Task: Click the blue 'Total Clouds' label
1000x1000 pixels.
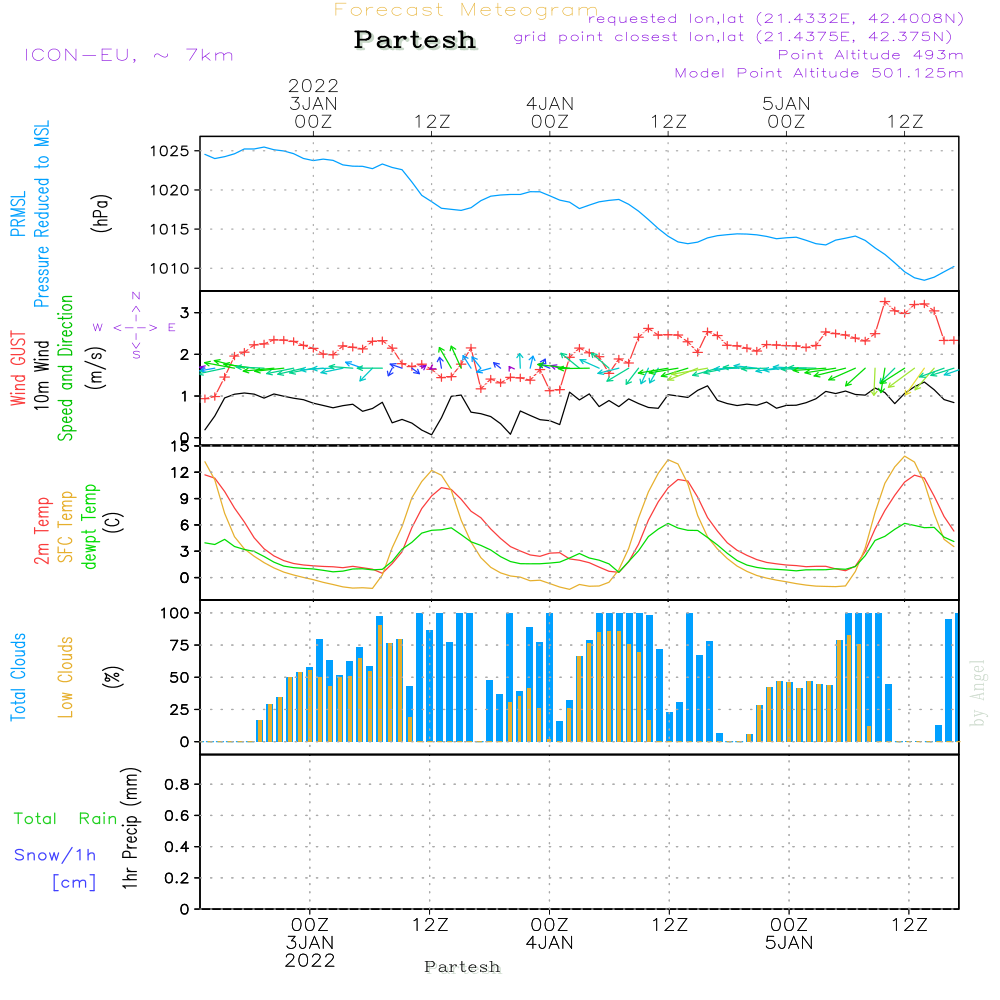Action: click(x=18, y=677)
